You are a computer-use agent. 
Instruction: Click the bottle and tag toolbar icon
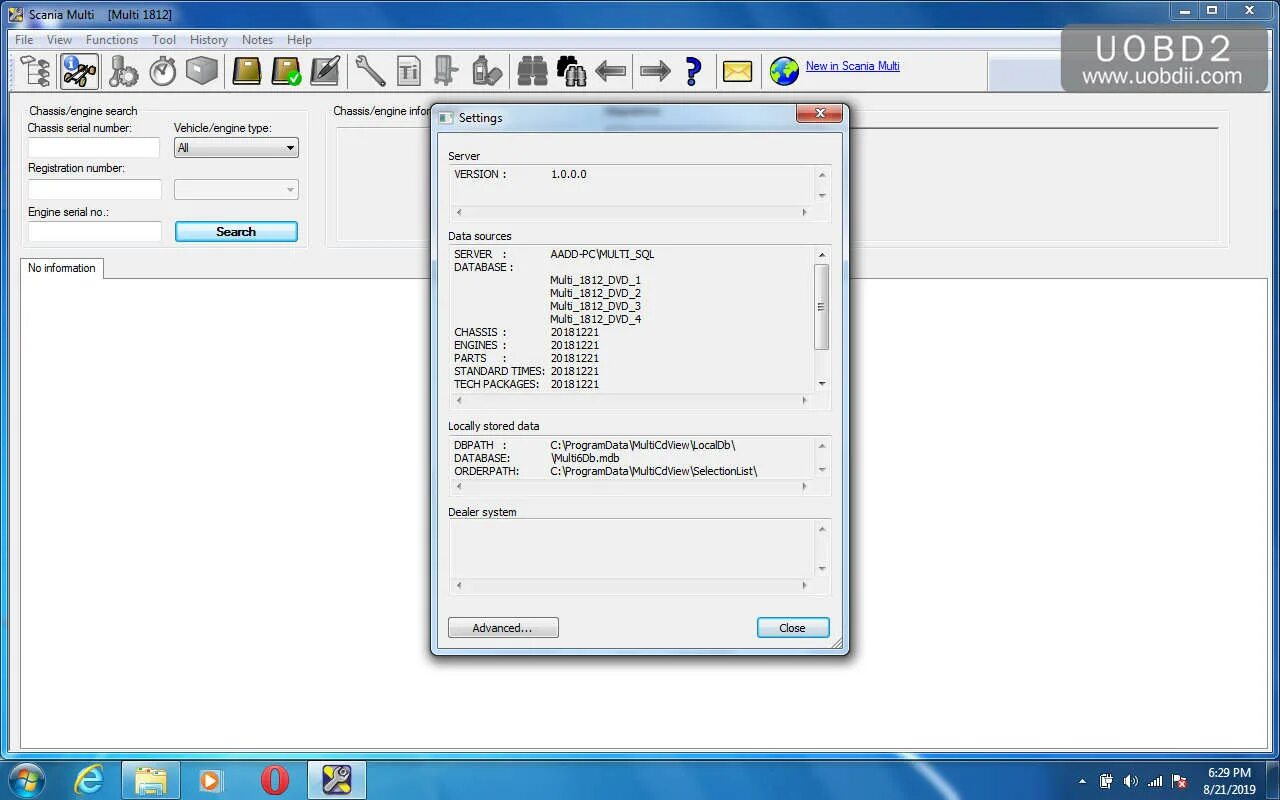pos(486,71)
